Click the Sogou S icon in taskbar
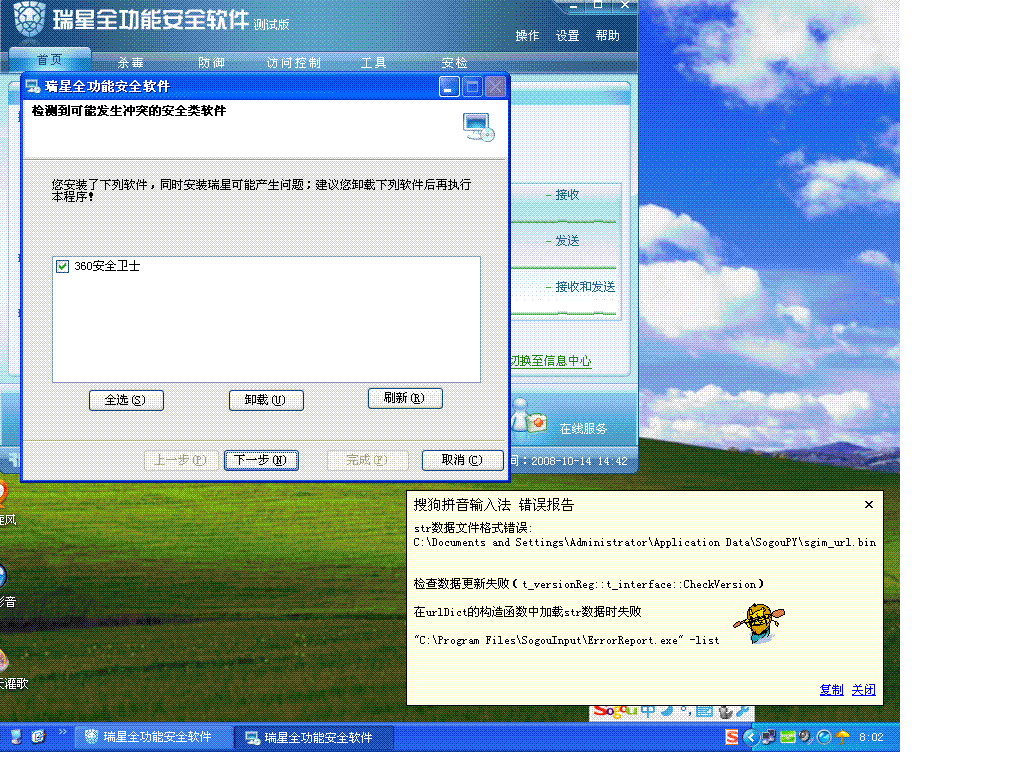This screenshot has height=768, width=1024. [x=731, y=737]
